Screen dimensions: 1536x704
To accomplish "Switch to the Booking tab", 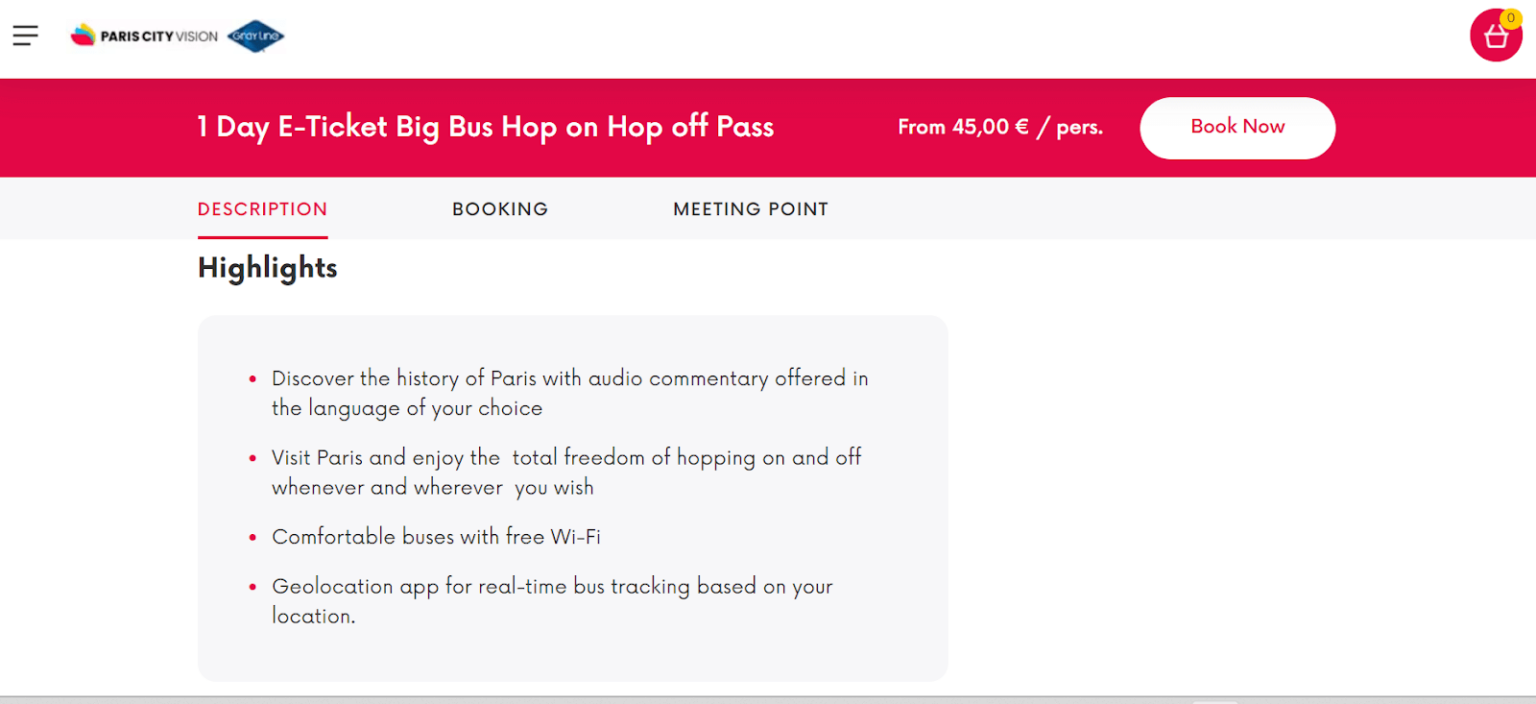I will click(500, 209).
